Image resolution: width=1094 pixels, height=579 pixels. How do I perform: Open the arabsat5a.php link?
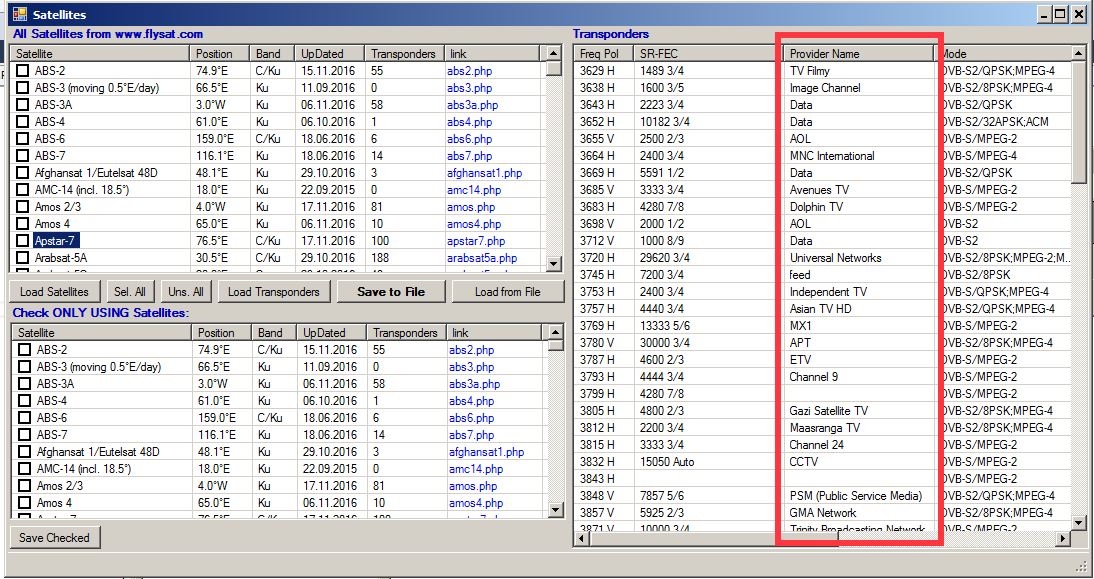(482, 258)
